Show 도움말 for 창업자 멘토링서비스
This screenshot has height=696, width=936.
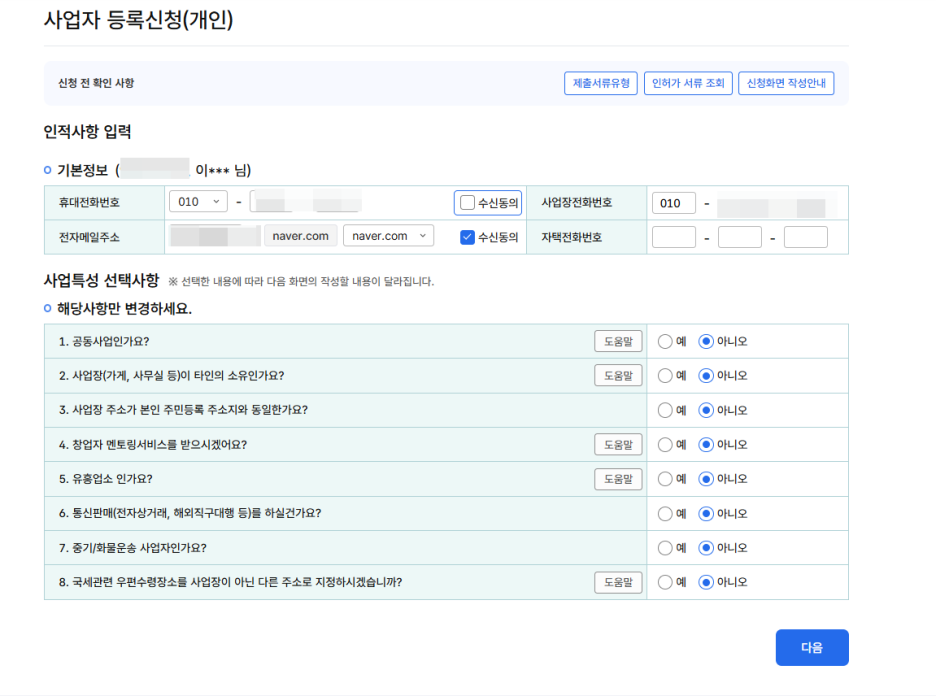[618, 444]
